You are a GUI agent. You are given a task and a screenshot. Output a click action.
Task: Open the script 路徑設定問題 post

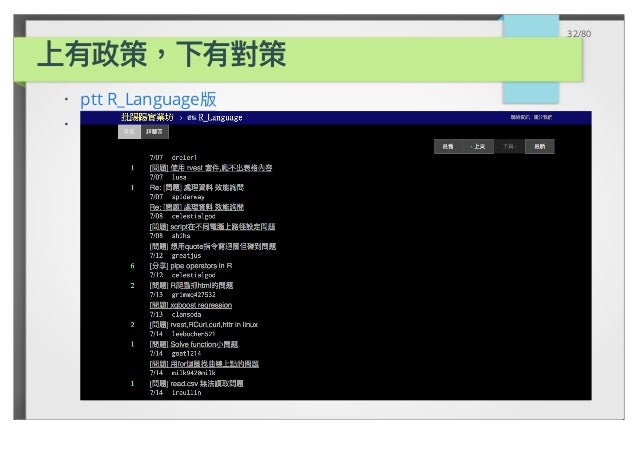(212, 227)
